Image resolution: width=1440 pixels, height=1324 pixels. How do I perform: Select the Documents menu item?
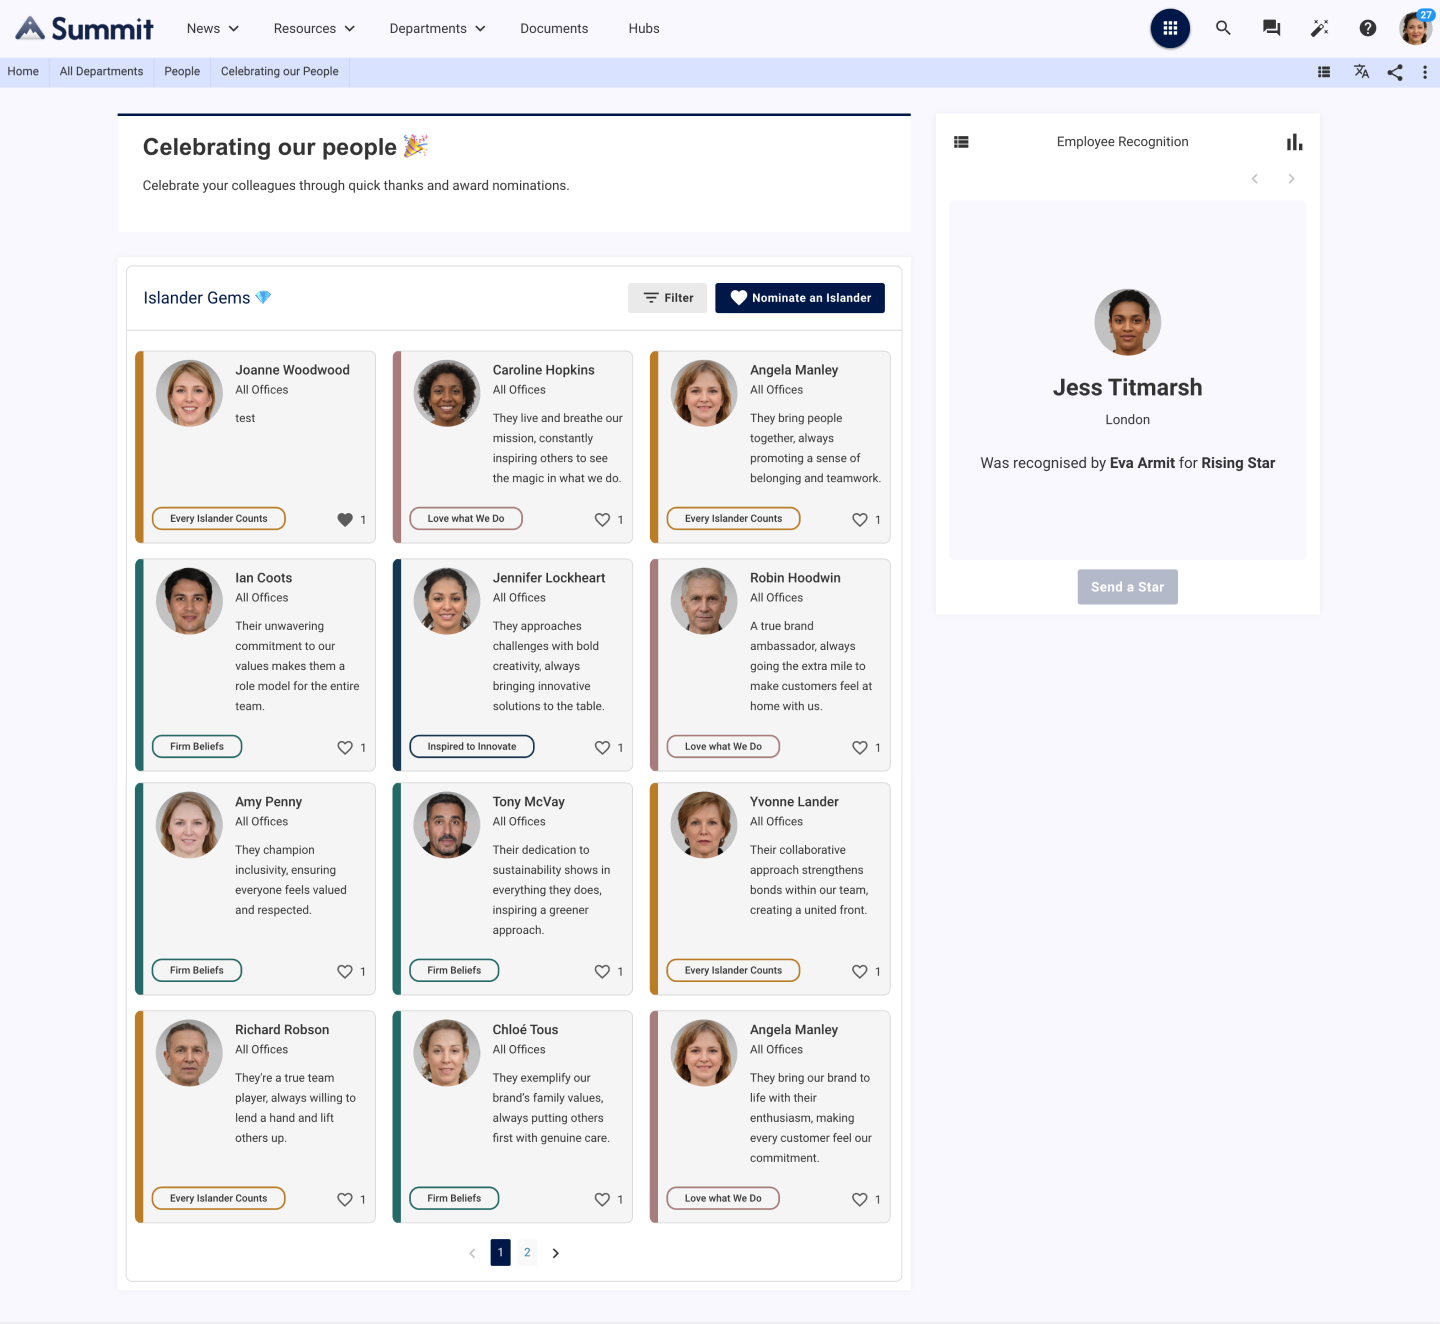[554, 28]
